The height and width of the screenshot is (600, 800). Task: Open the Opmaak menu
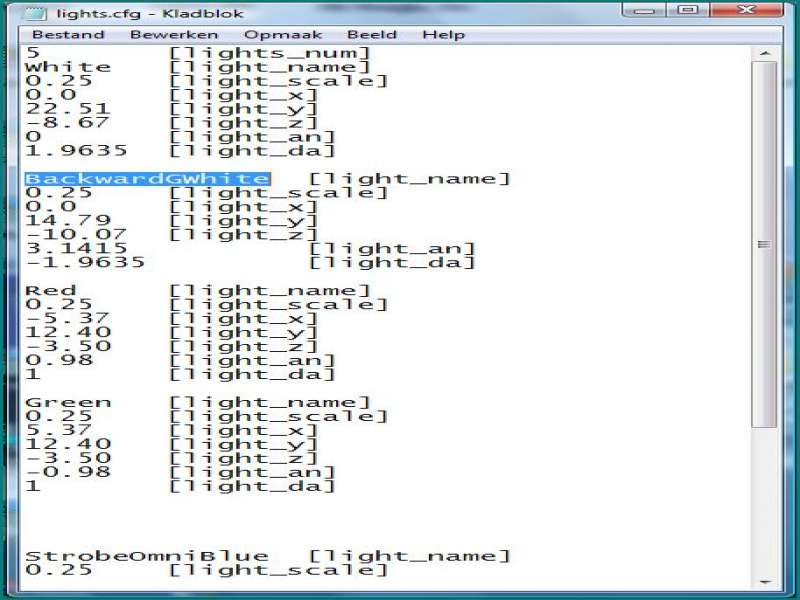283,35
